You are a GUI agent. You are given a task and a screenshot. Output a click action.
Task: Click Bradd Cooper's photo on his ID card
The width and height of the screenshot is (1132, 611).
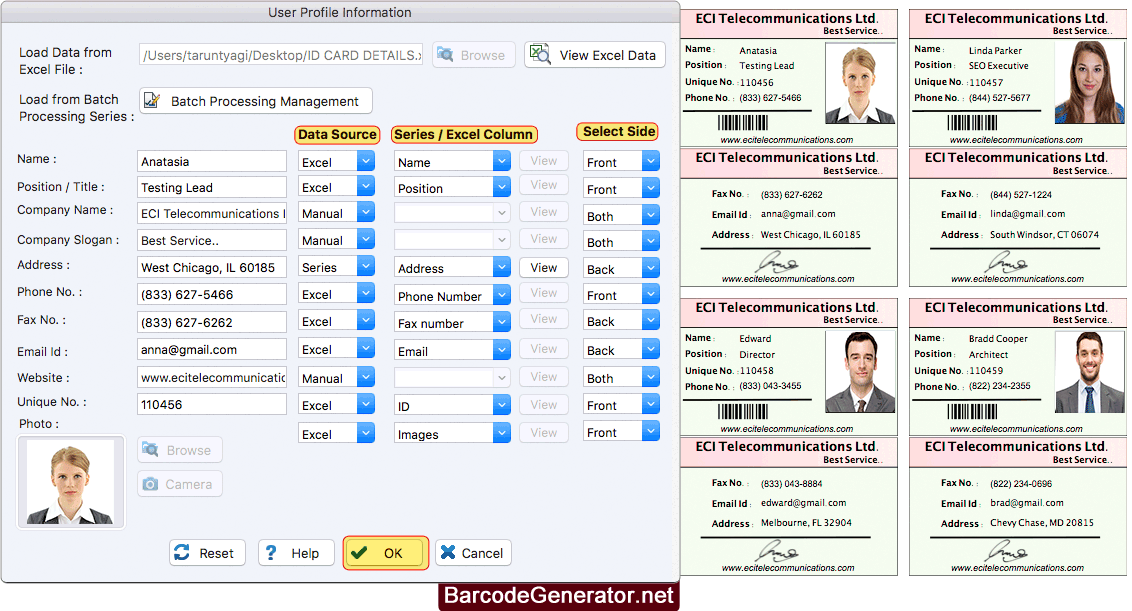pyautogui.click(x=1089, y=372)
